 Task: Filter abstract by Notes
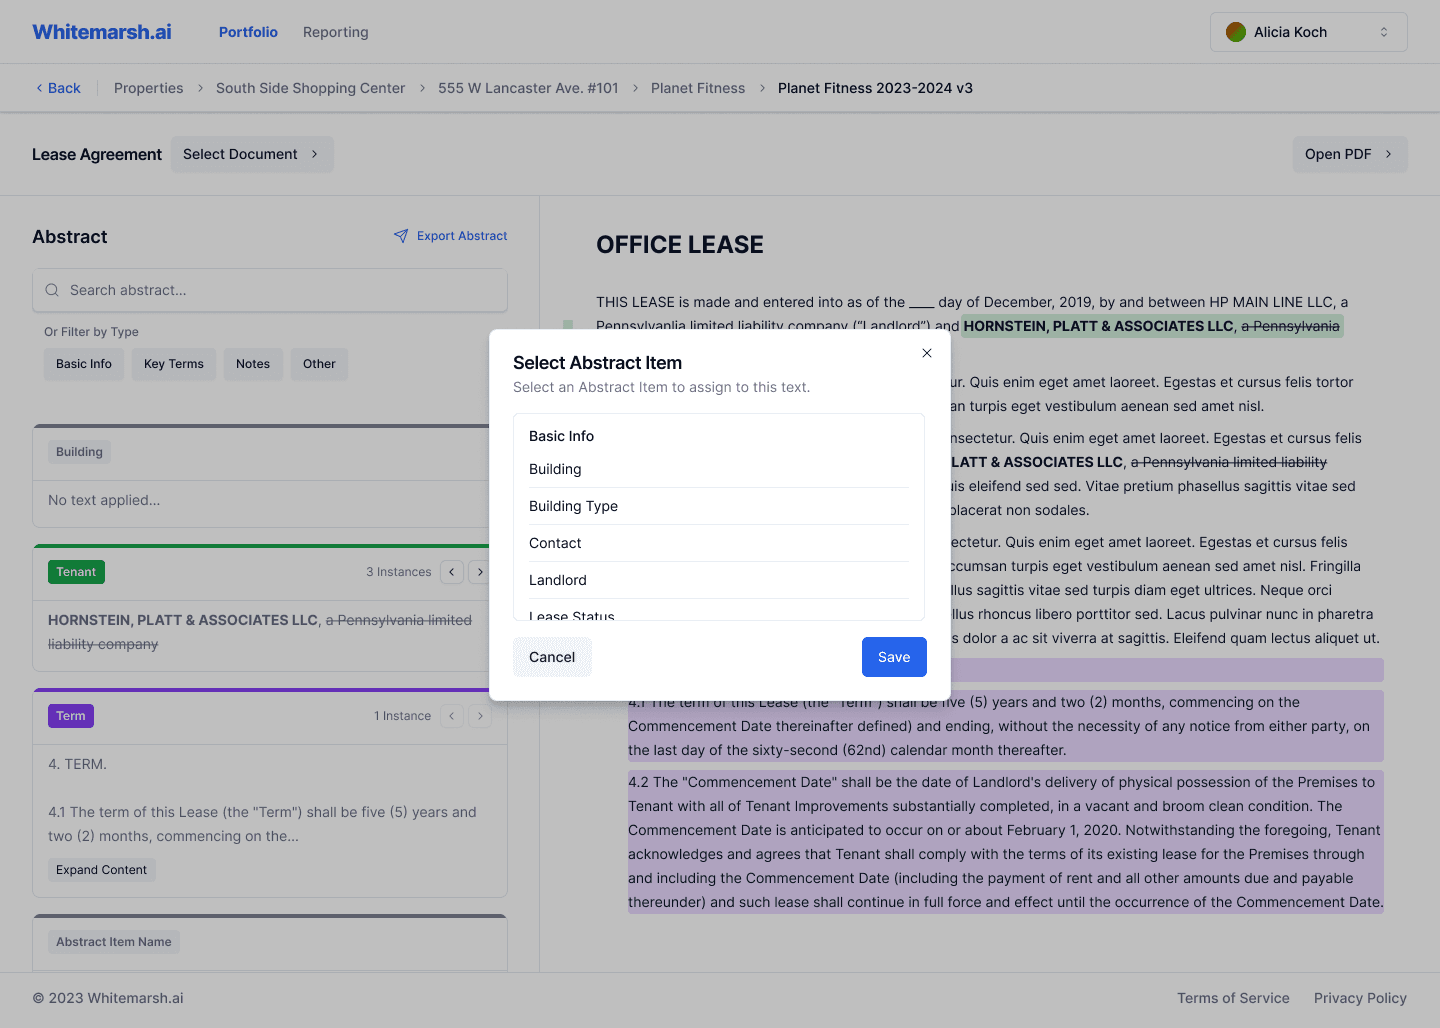(253, 364)
